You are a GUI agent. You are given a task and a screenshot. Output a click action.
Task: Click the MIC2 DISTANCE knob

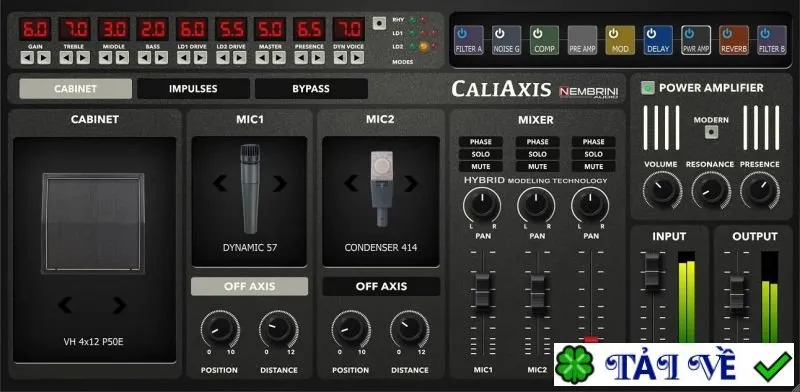tap(410, 329)
